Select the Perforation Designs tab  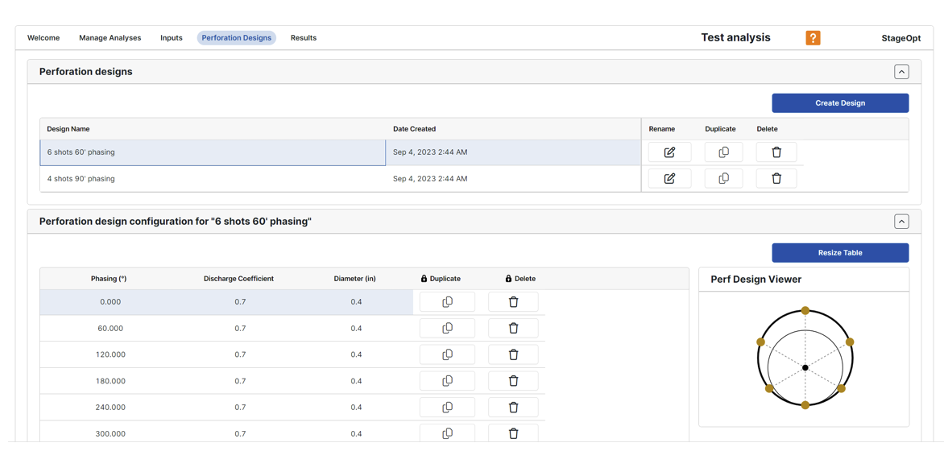click(236, 38)
